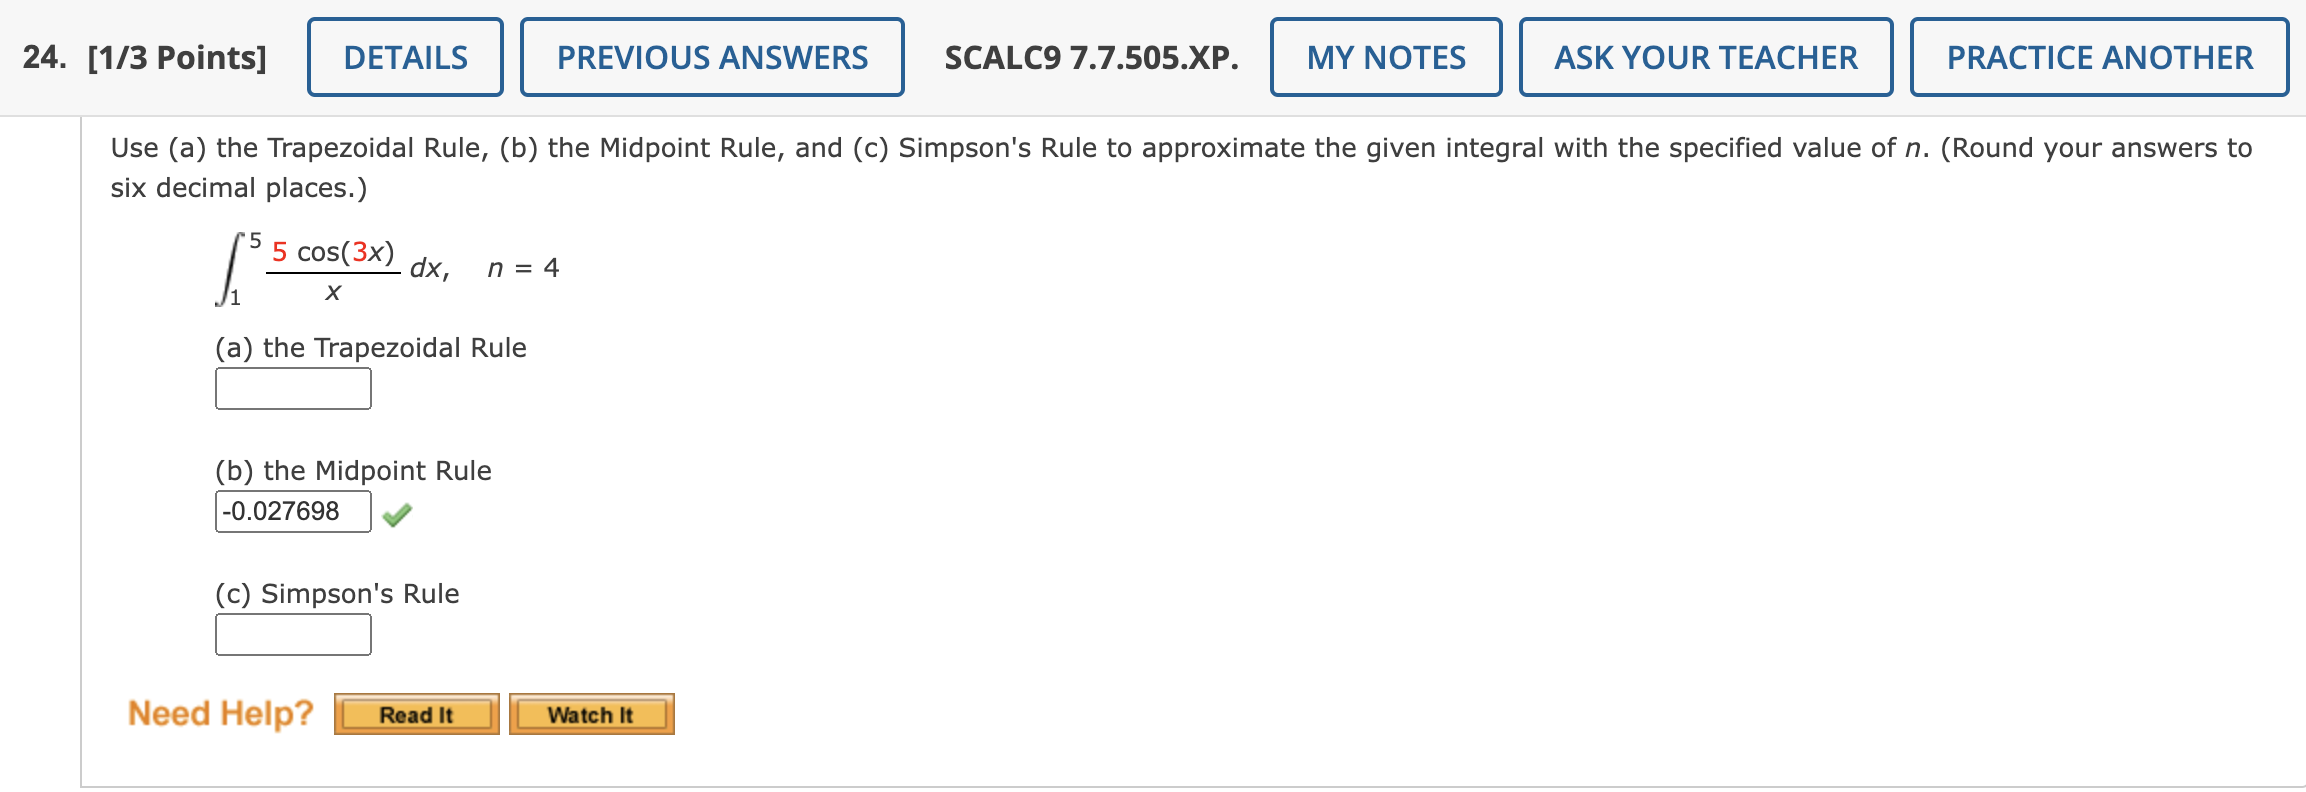View PREVIOUS ANSWERS for this problem
Image resolution: width=2306 pixels, height=792 pixels.
pos(712,57)
